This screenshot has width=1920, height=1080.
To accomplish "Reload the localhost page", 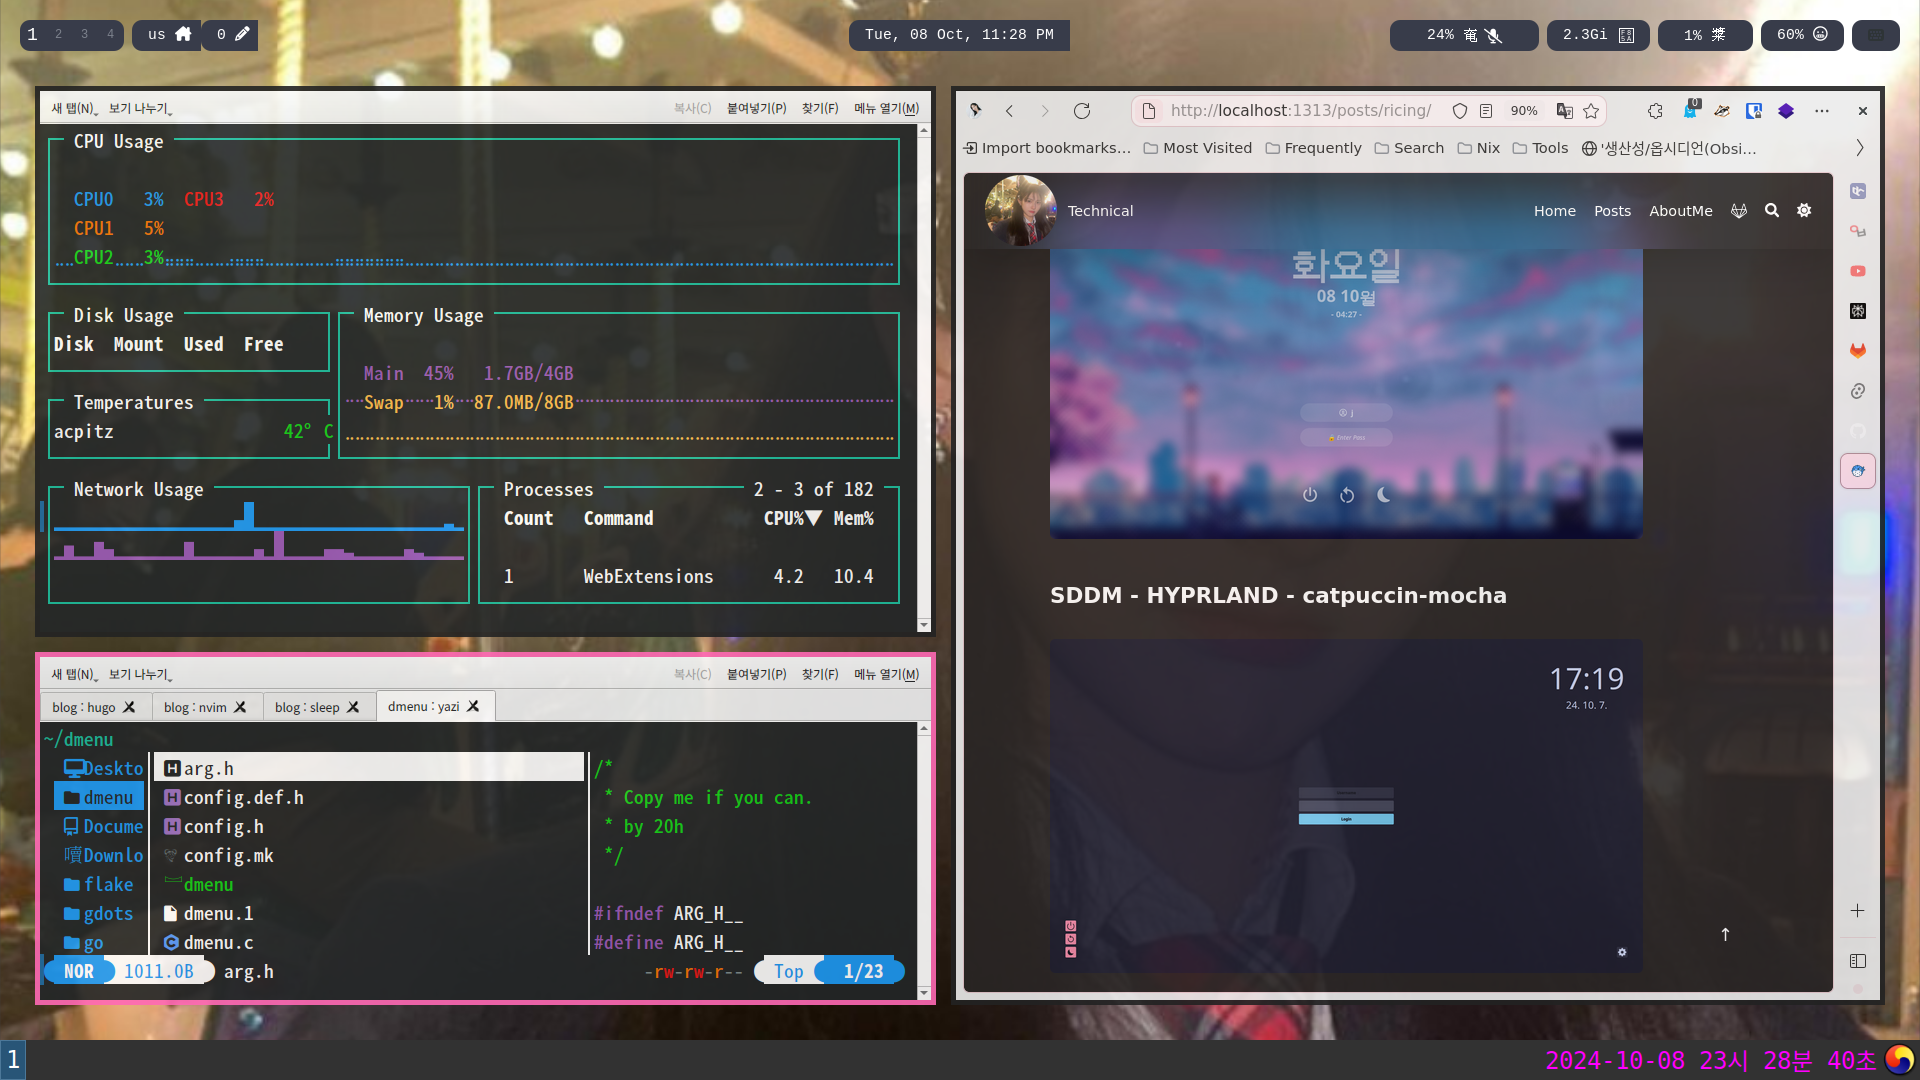I will point(1081,111).
